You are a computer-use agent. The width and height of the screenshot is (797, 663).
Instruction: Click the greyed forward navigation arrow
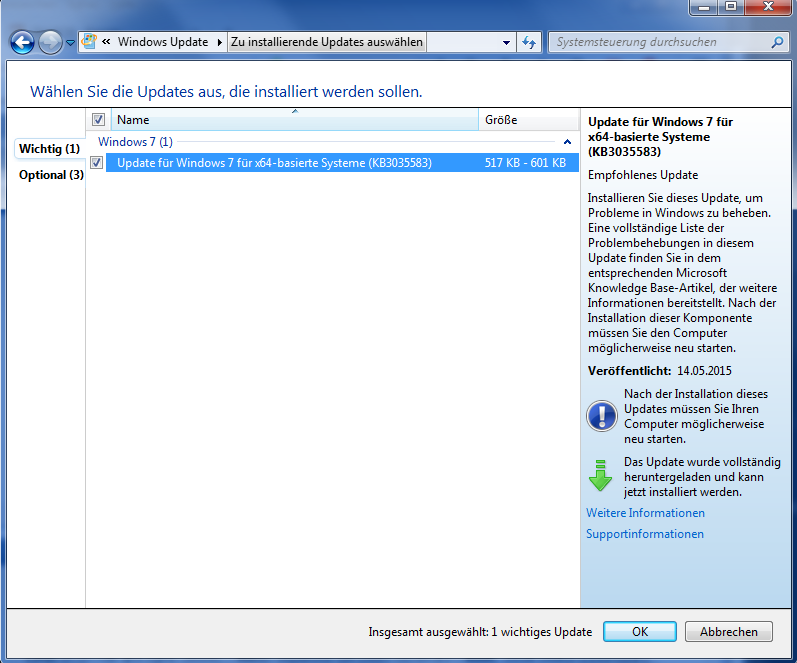coord(50,42)
